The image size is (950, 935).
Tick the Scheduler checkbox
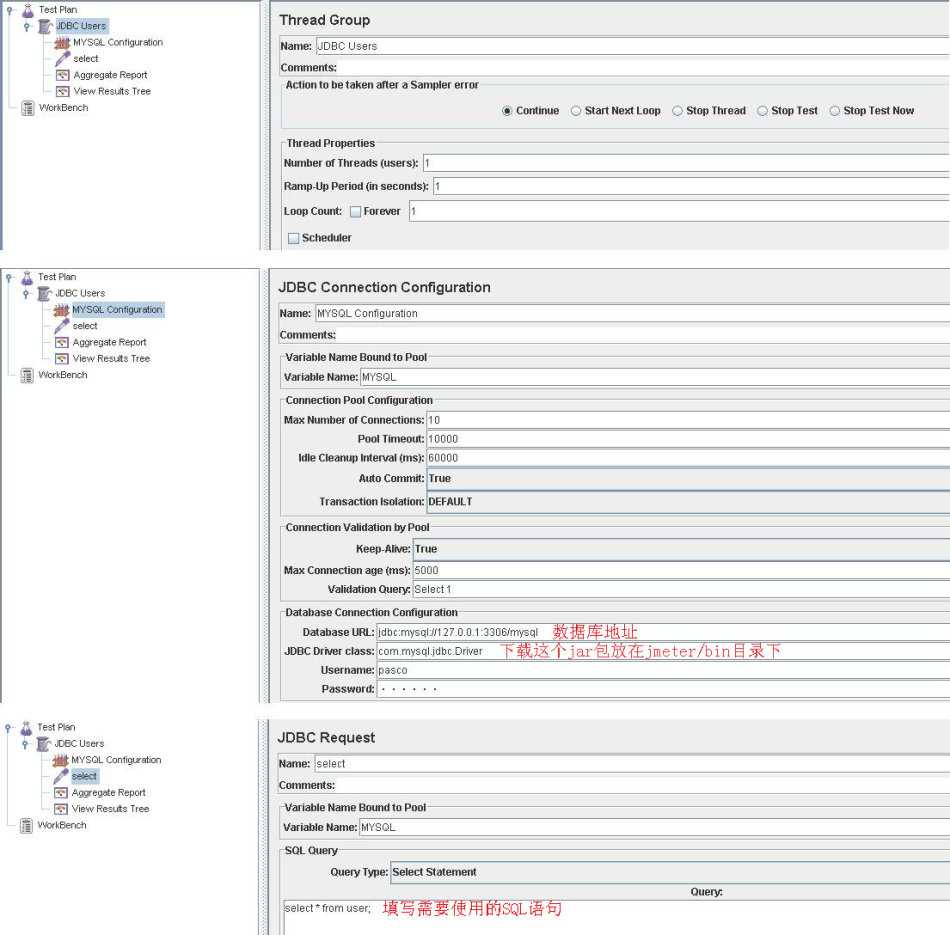294,238
